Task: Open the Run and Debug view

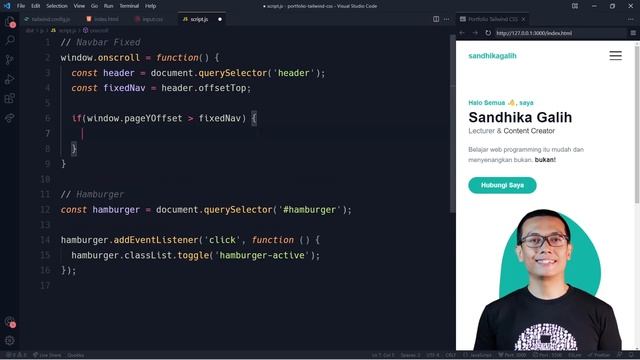Action: click(9, 79)
